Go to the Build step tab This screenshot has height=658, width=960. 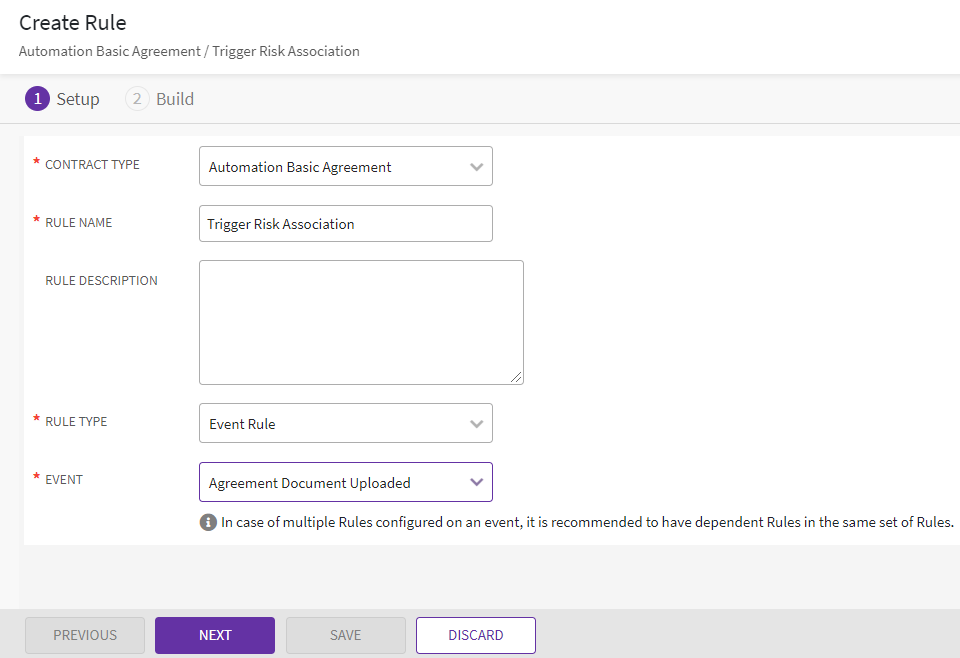(175, 99)
